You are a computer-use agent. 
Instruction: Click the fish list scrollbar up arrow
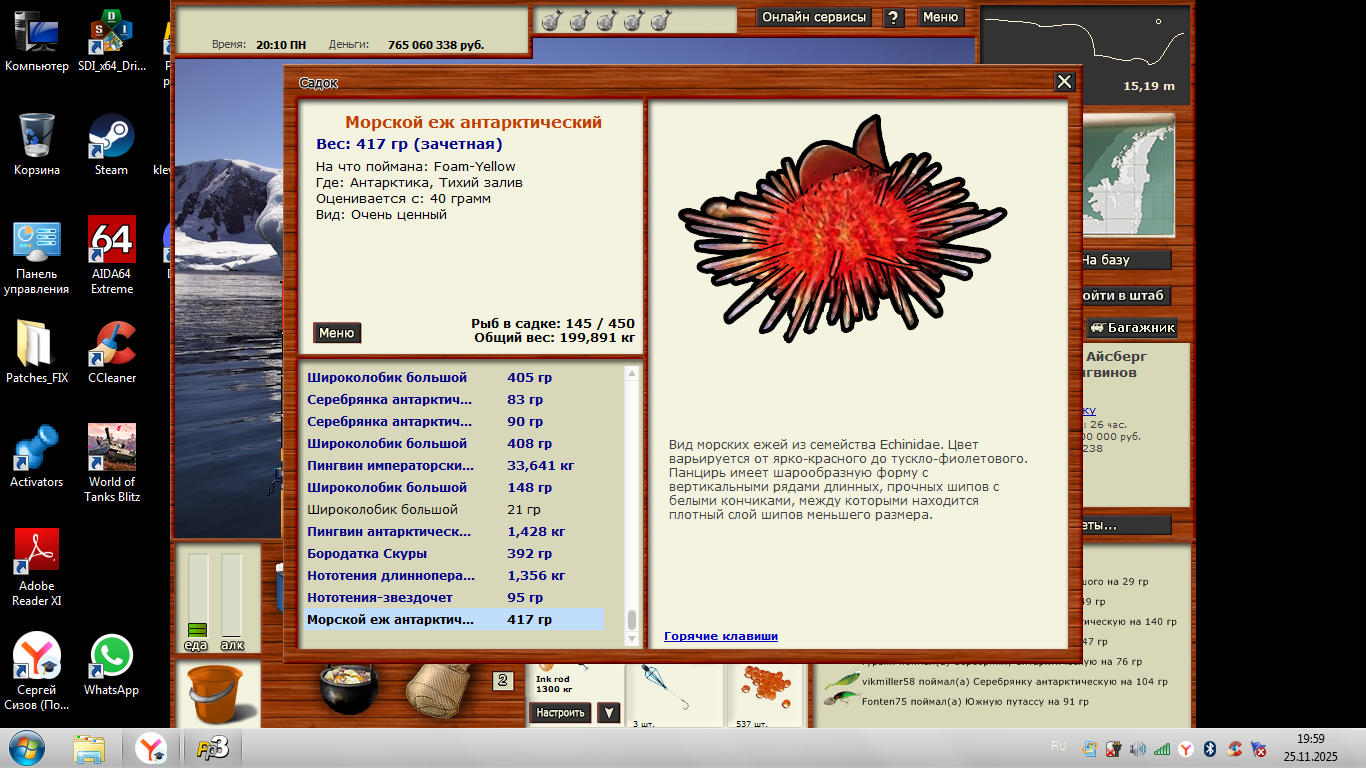click(632, 374)
